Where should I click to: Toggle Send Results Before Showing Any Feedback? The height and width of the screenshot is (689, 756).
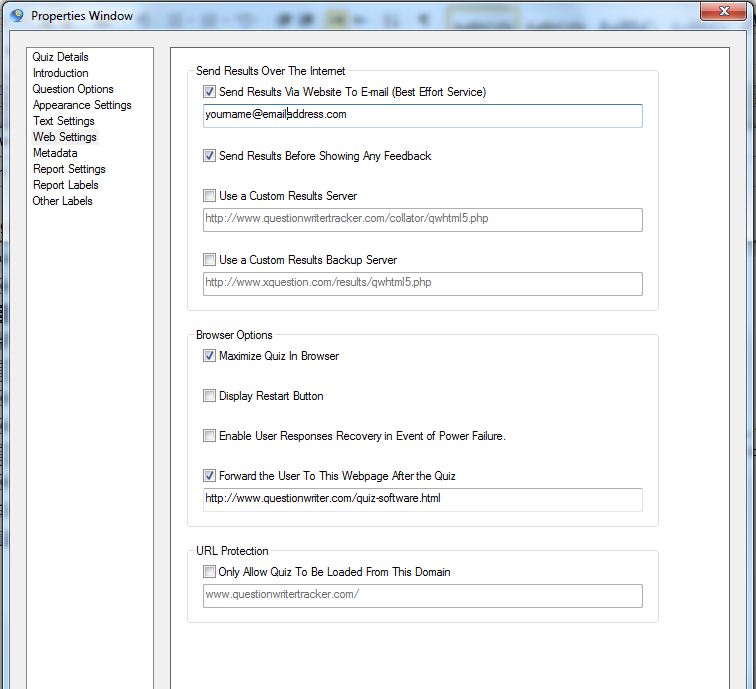pyautogui.click(x=209, y=156)
